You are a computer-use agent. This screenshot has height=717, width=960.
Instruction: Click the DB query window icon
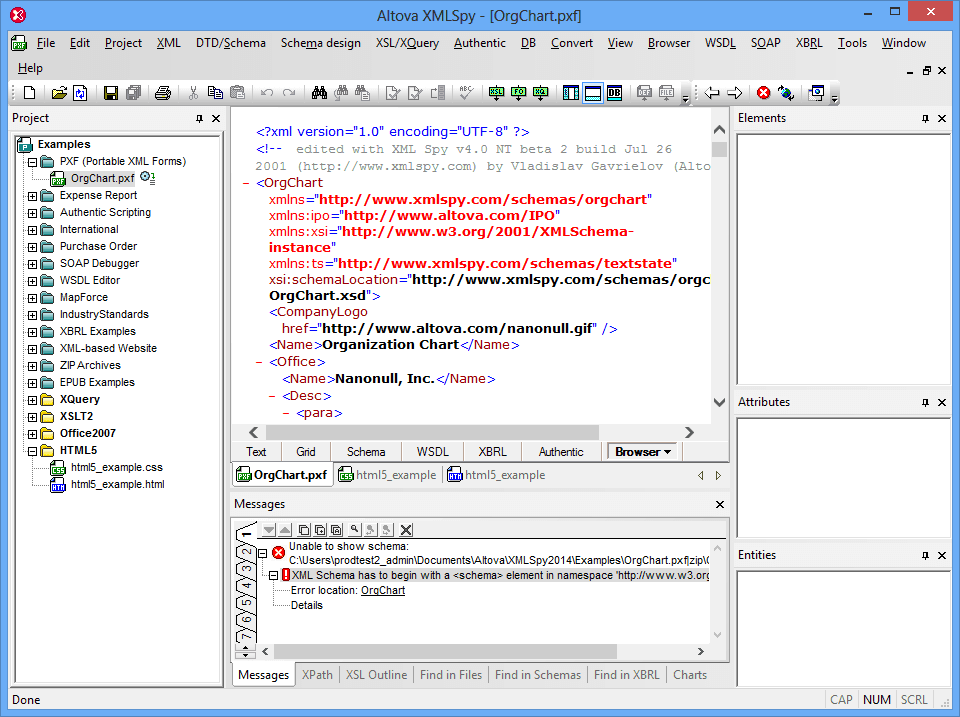(615, 93)
